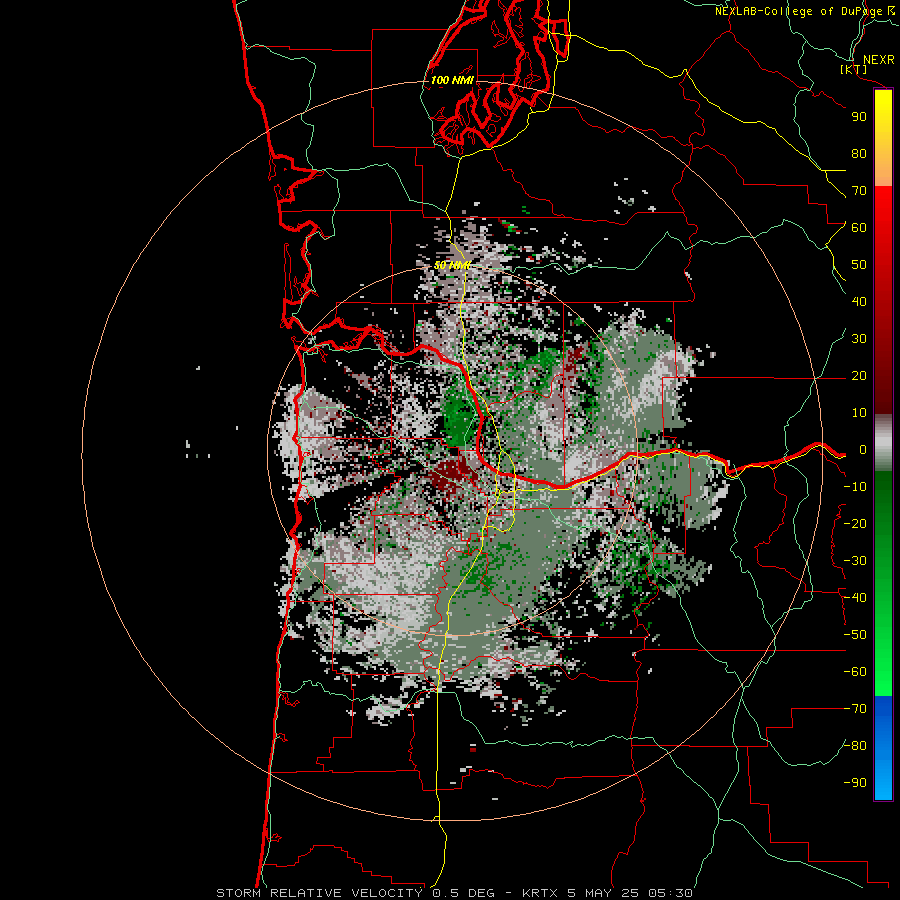
Task: Click the 'NEXR' label at top right
Action: (878, 60)
